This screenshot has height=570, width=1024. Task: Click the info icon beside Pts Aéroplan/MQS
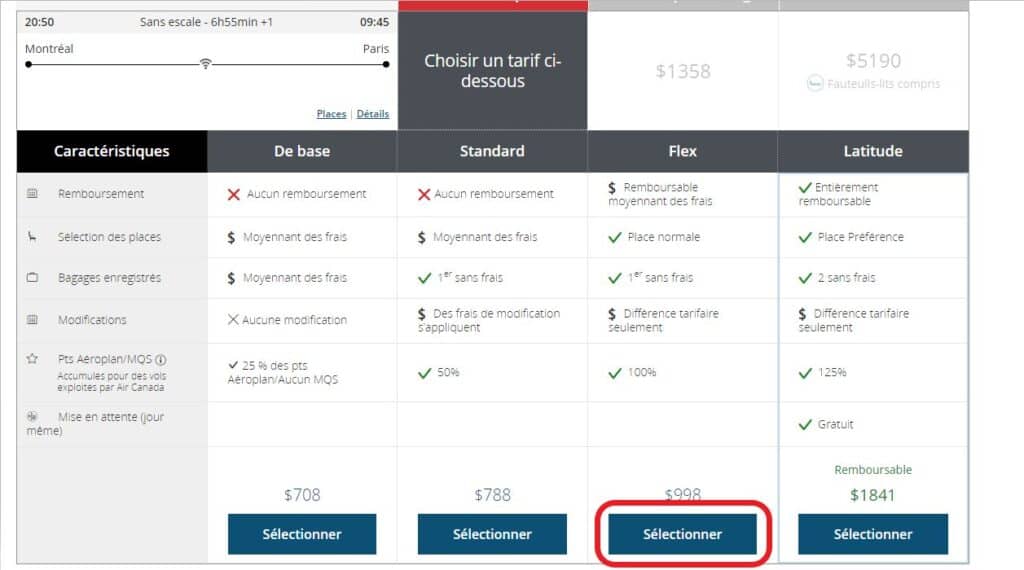click(161, 360)
